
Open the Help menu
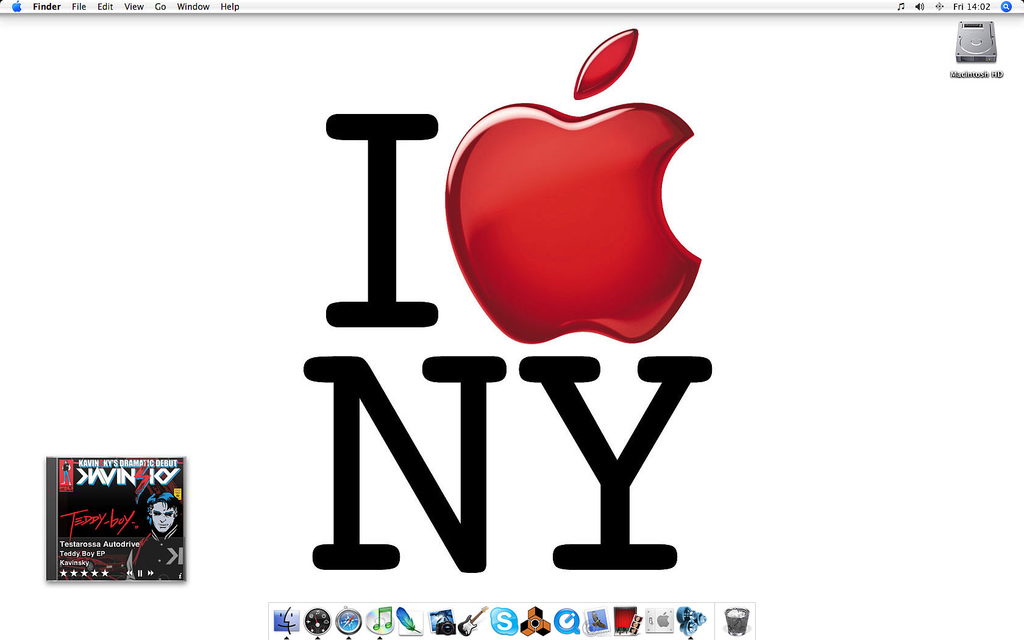[x=230, y=7]
